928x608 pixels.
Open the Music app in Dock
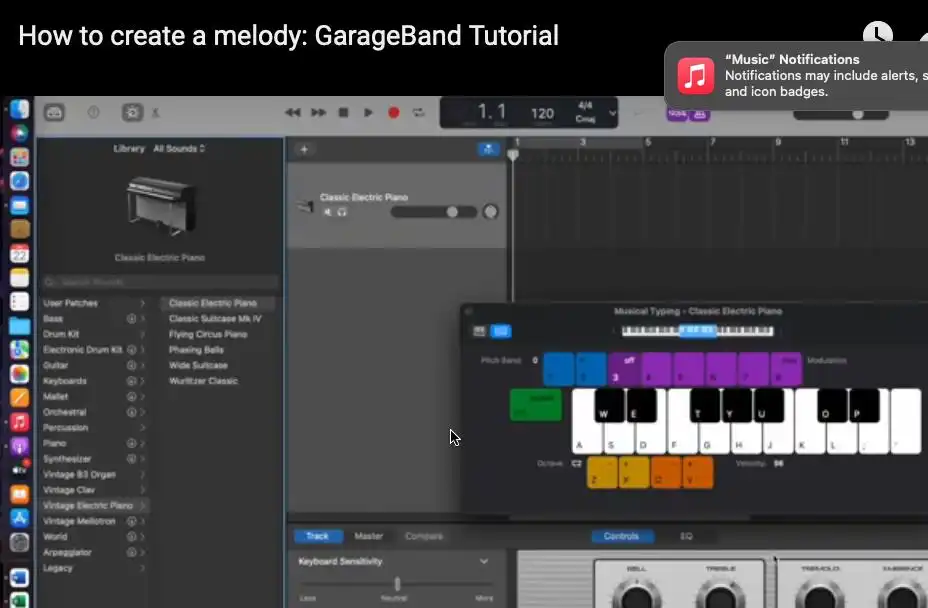[x=19, y=422]
